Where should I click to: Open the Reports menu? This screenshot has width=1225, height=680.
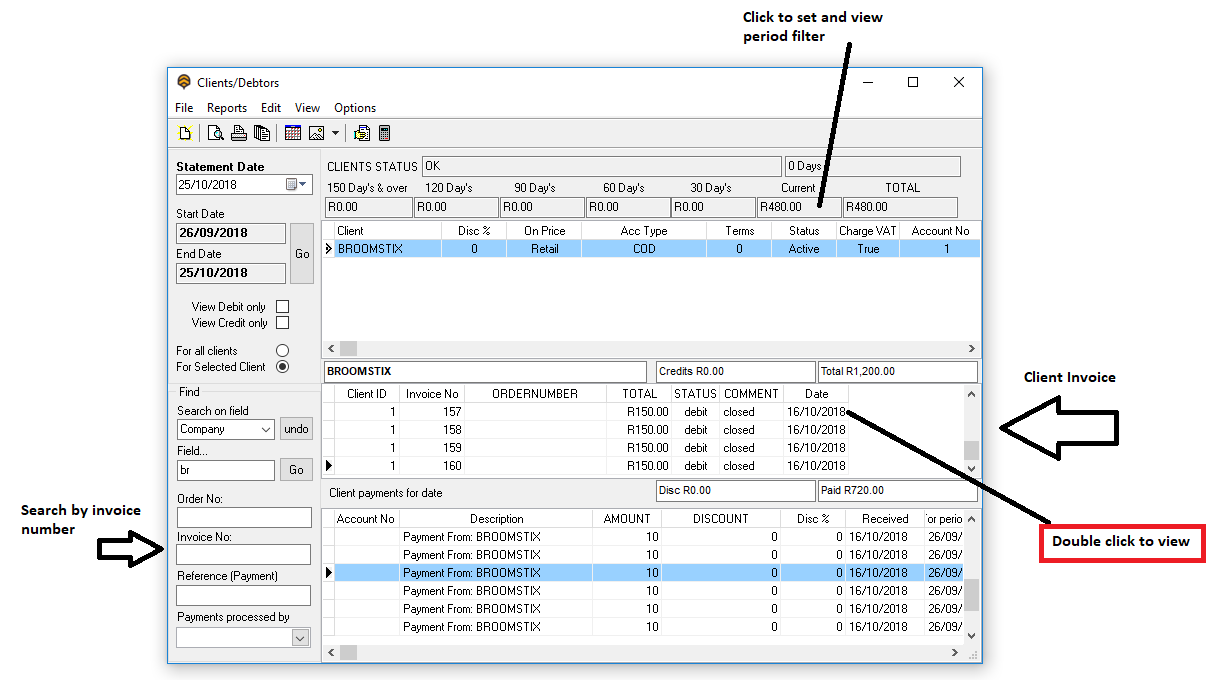click(227, 108)
